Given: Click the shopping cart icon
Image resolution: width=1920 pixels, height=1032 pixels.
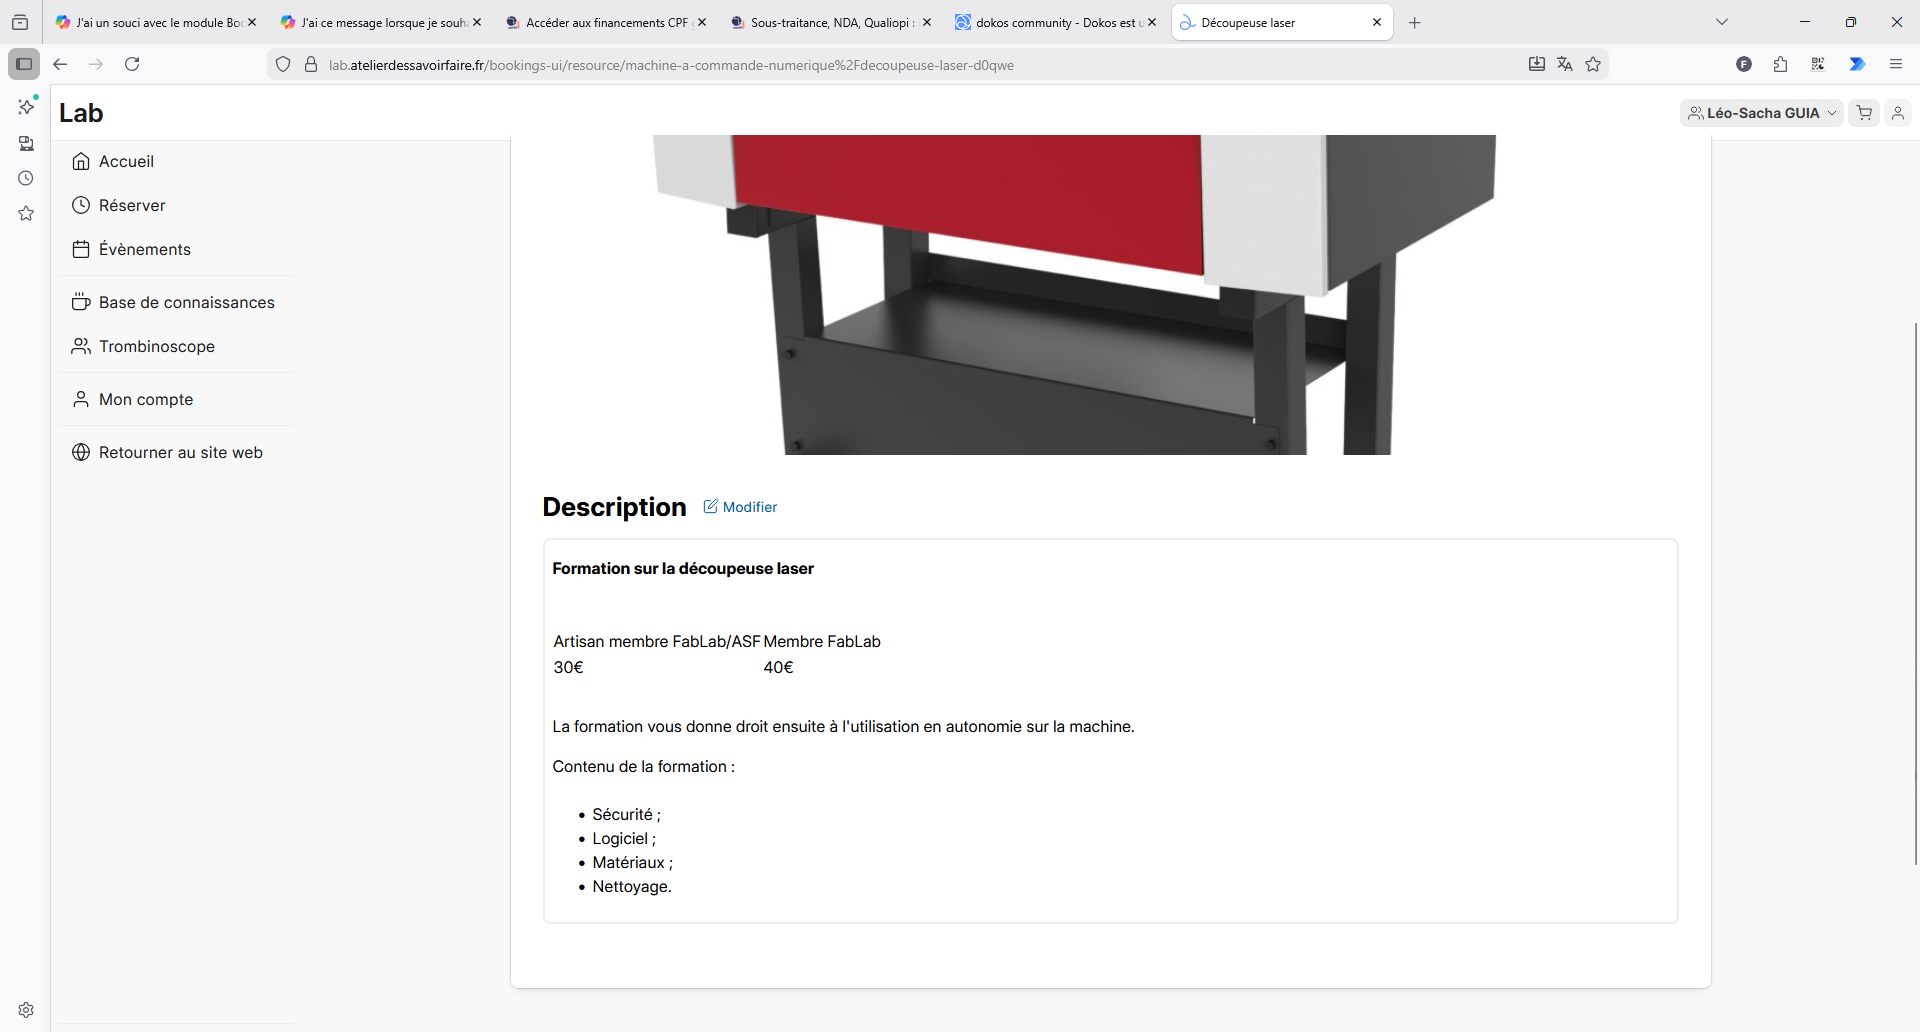Looking at the screenshot, I should point(1864,113).
